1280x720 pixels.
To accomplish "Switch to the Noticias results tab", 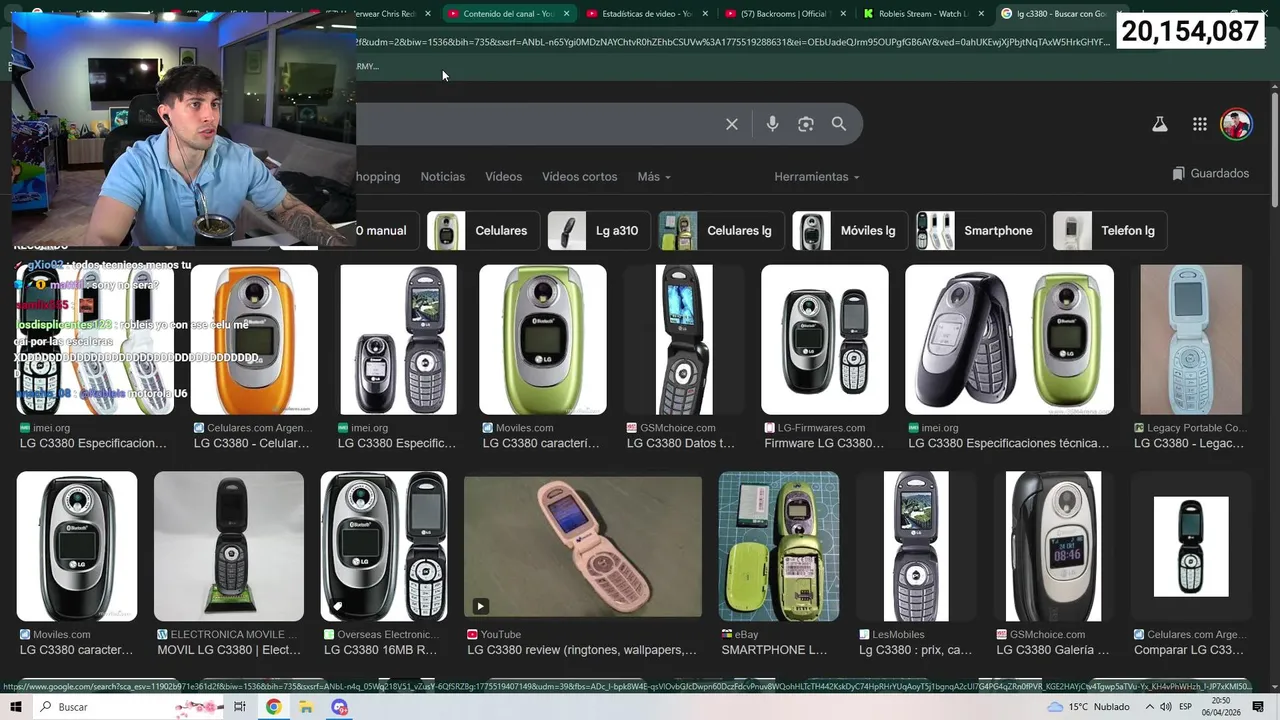I will click(x=443, y=177).
